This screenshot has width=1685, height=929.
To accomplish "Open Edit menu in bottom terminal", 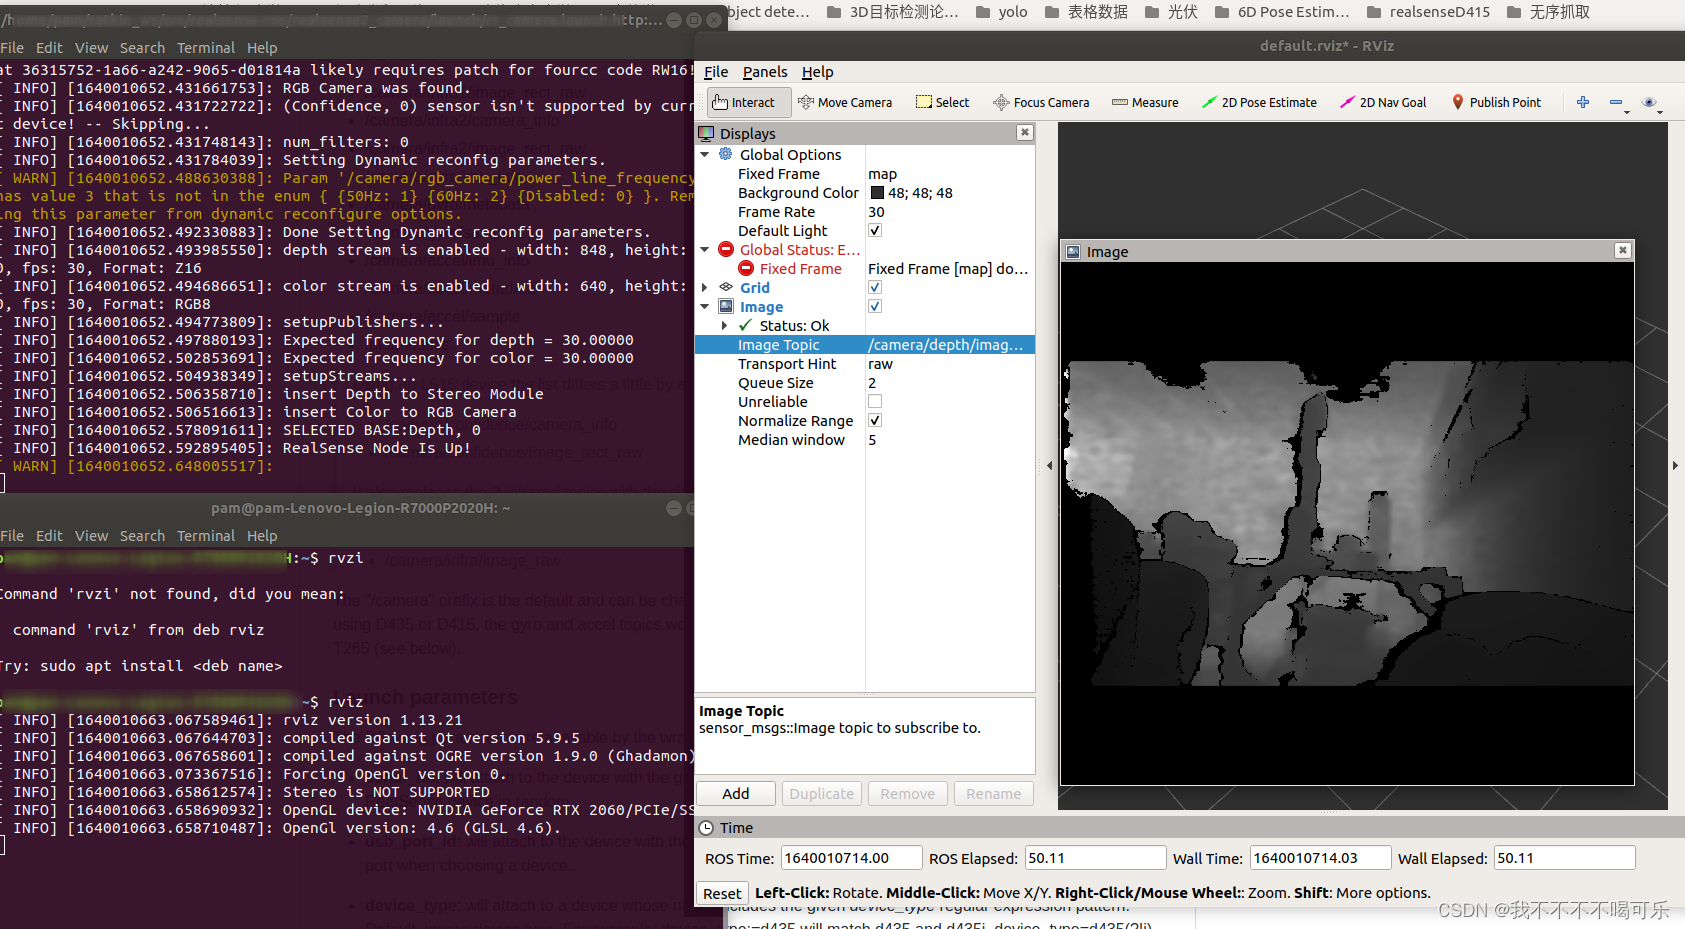I will pos(49,536).
